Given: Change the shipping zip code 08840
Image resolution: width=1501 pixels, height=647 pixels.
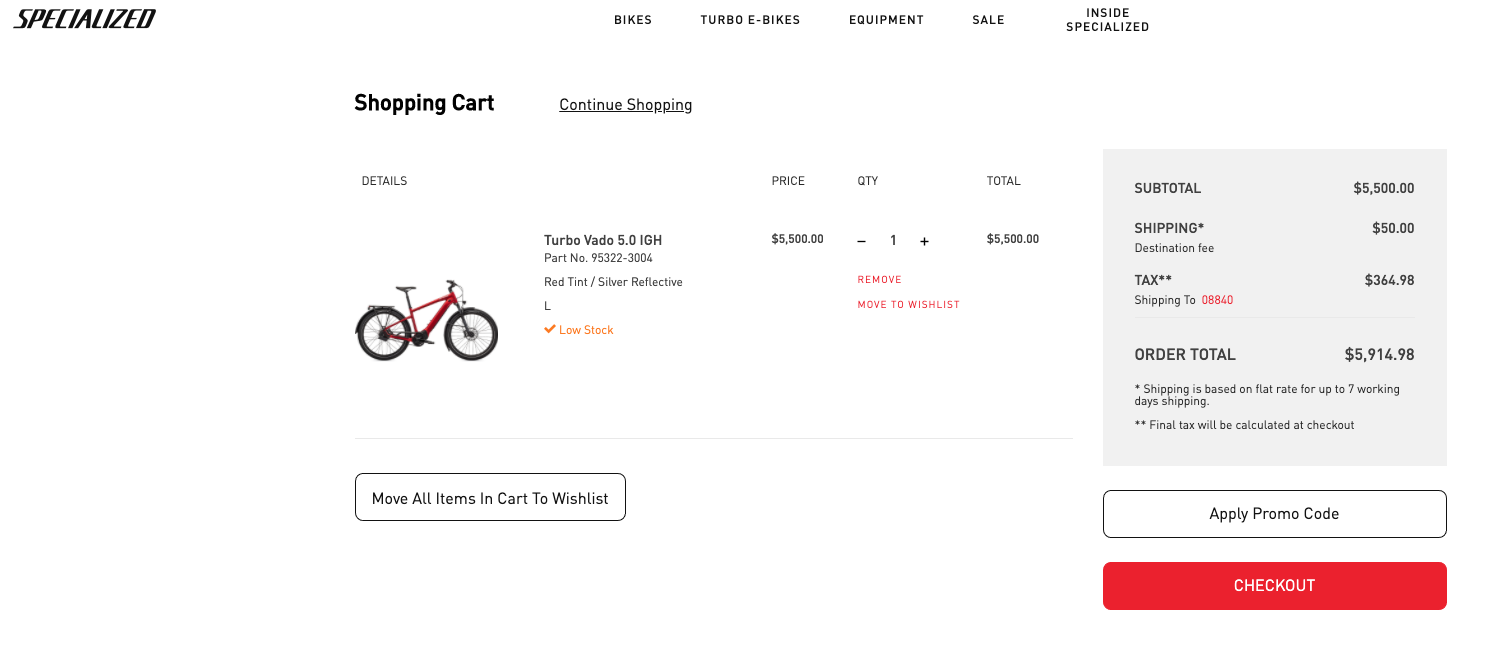Looking at the screenshot, I should tap(1217, 300).
